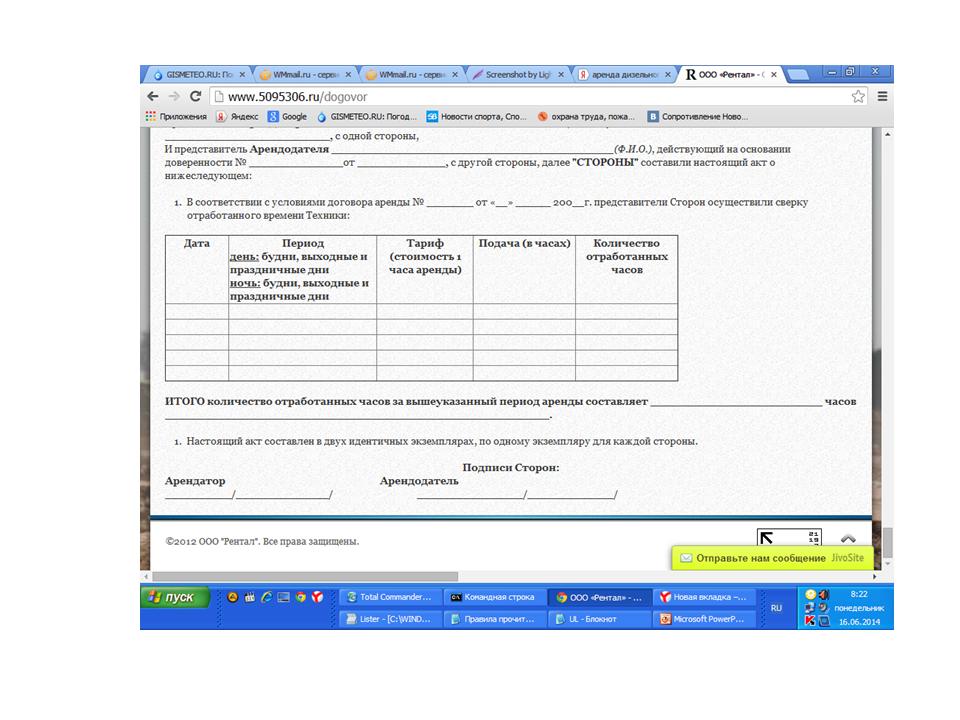Open a new tab with the new-tab button
The height and width of the screenshot is (720, 960).
797,75
